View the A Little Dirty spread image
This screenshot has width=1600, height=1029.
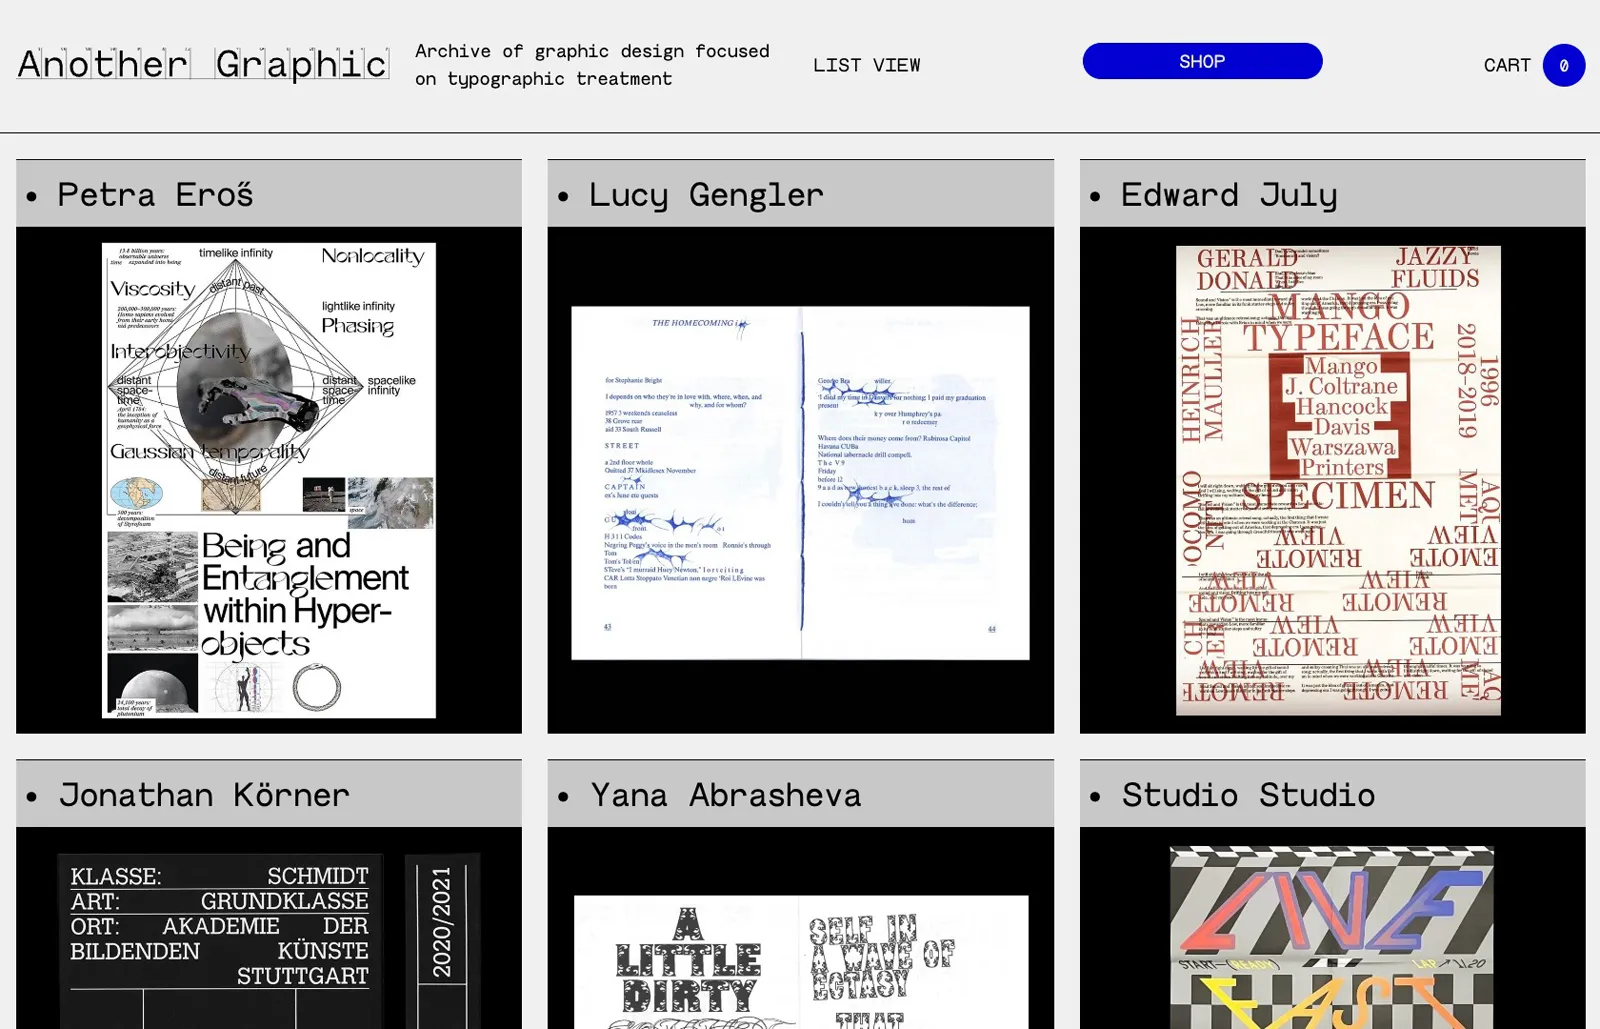coord(801,962)
